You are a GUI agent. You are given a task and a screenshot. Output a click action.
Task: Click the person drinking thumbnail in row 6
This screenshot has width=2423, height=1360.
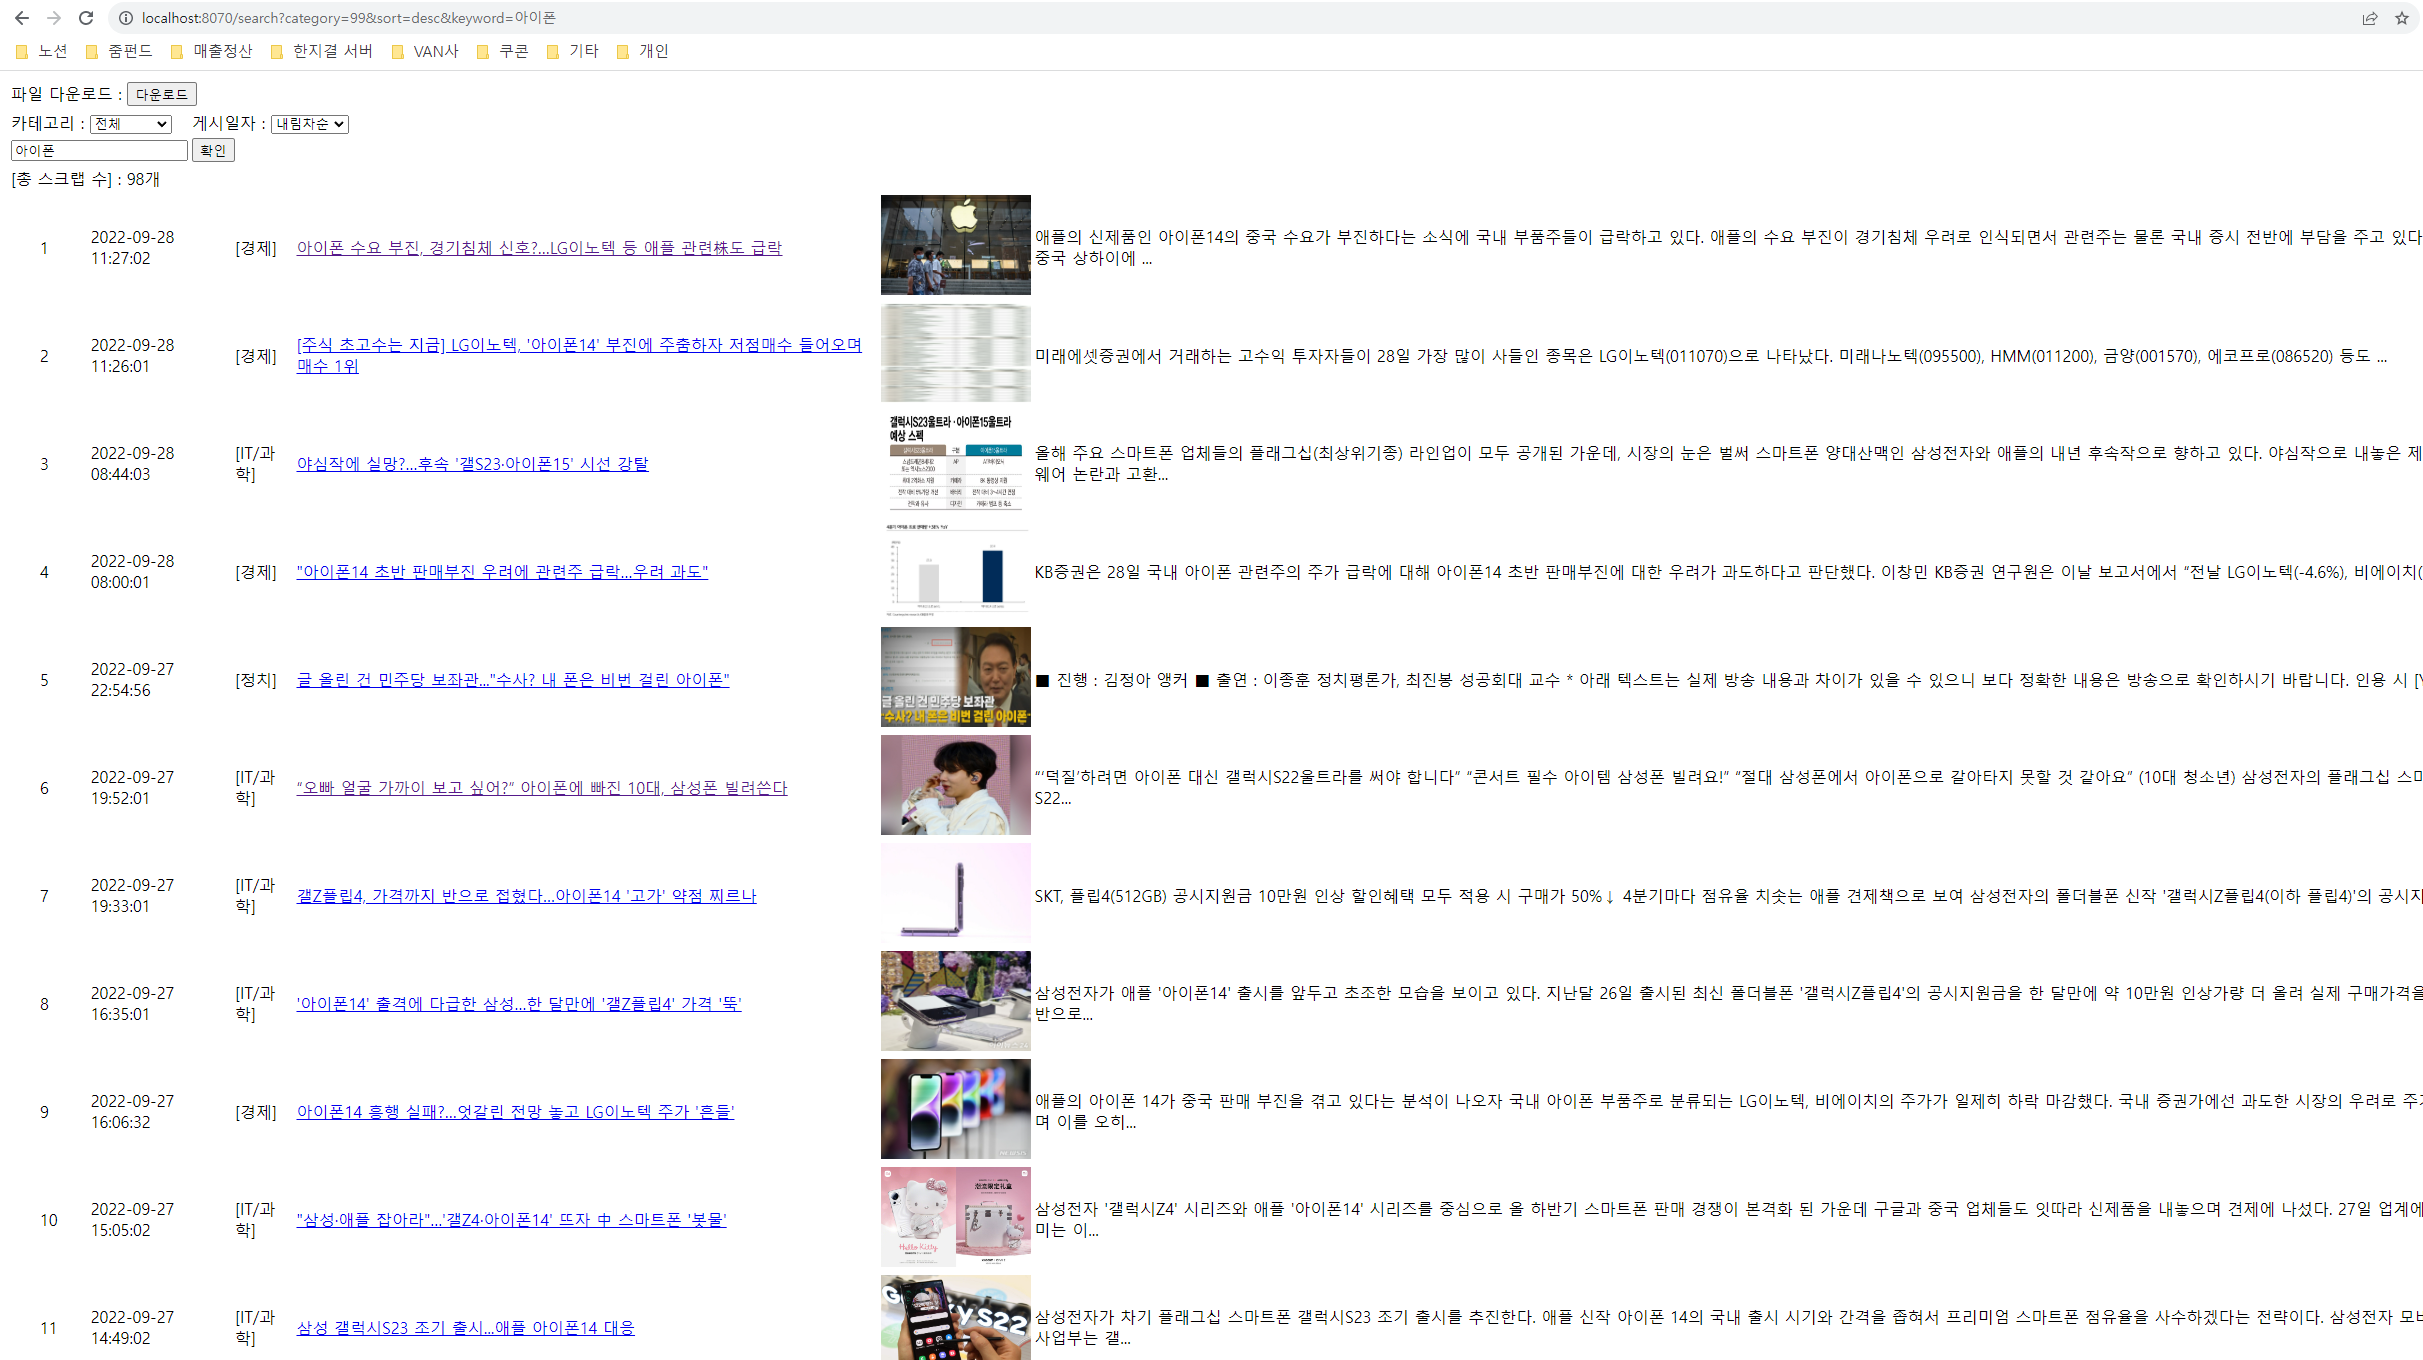955,785
